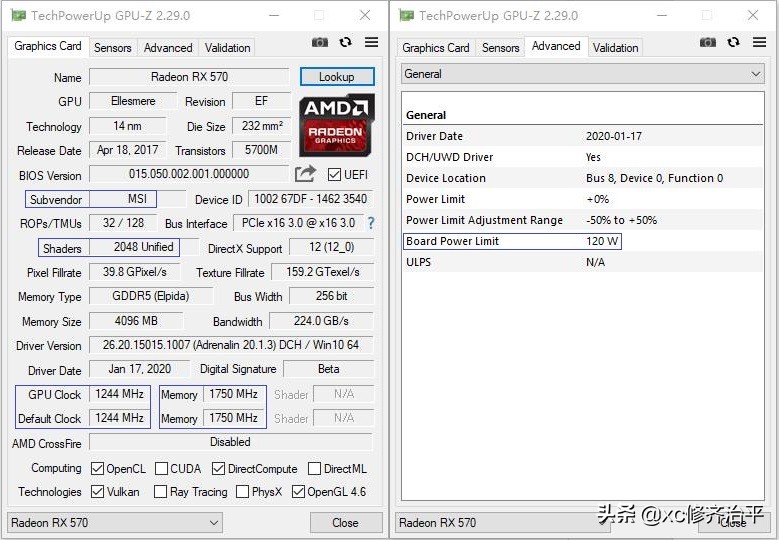
Task: Open Validation tab in right window
Action: tap(615, 48)
